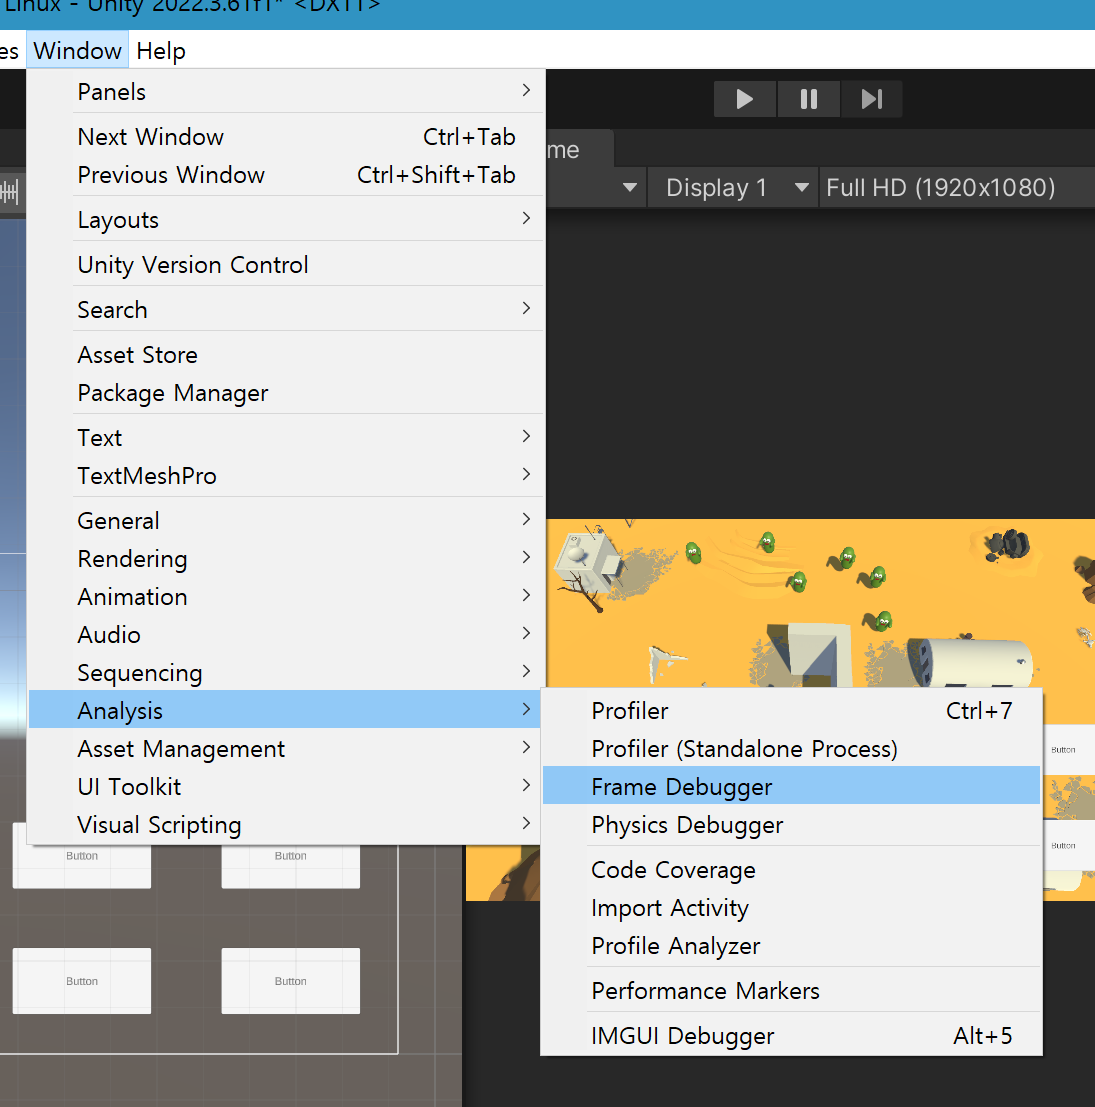Click the Game view tab
Screen dimensions: 1095x1107
tap(578, 150)
